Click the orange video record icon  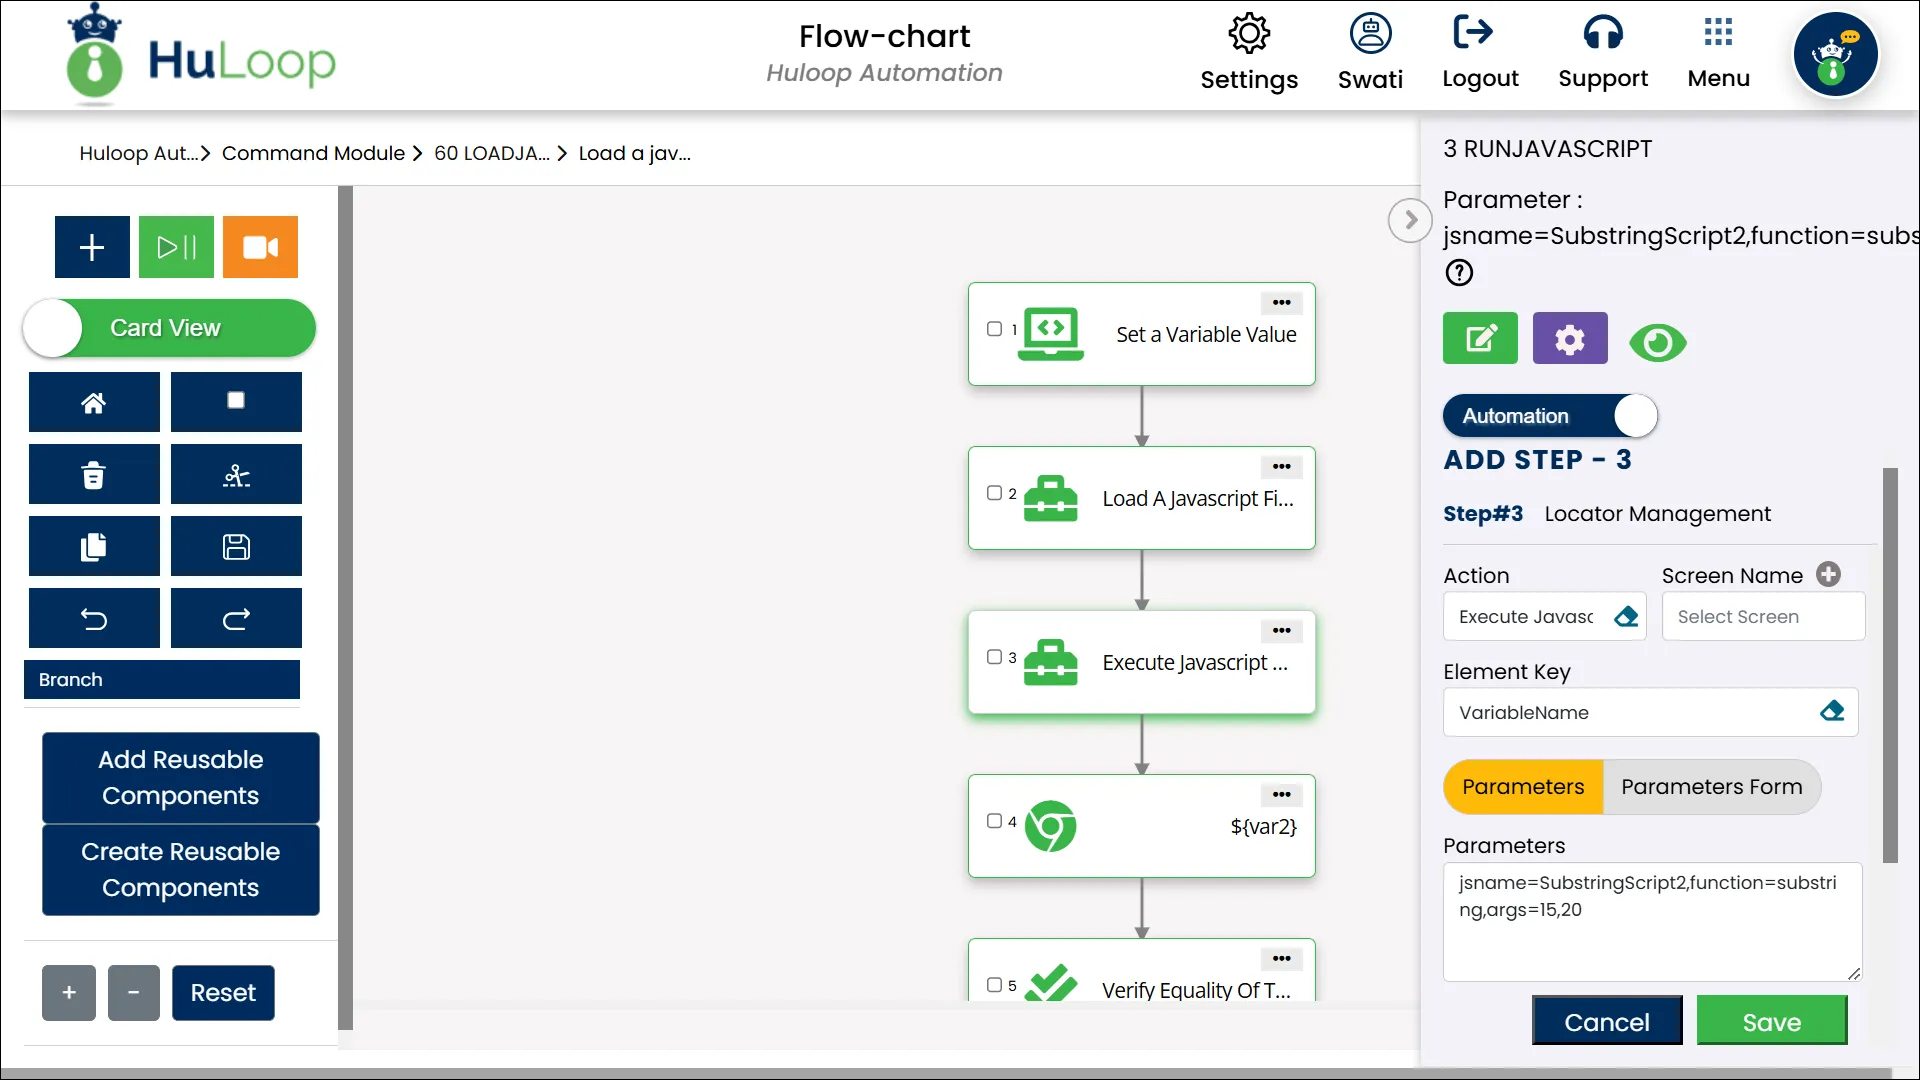point(260,247)
